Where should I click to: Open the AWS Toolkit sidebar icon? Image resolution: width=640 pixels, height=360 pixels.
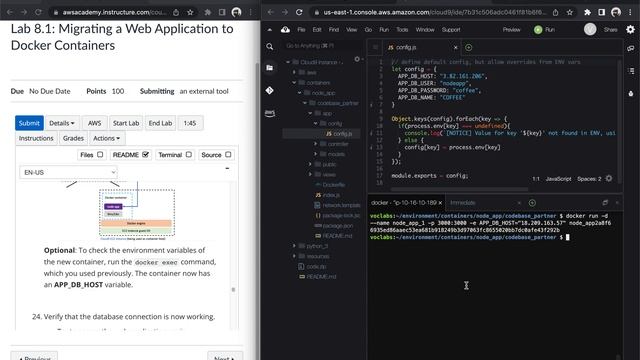(x=270, y=113)
